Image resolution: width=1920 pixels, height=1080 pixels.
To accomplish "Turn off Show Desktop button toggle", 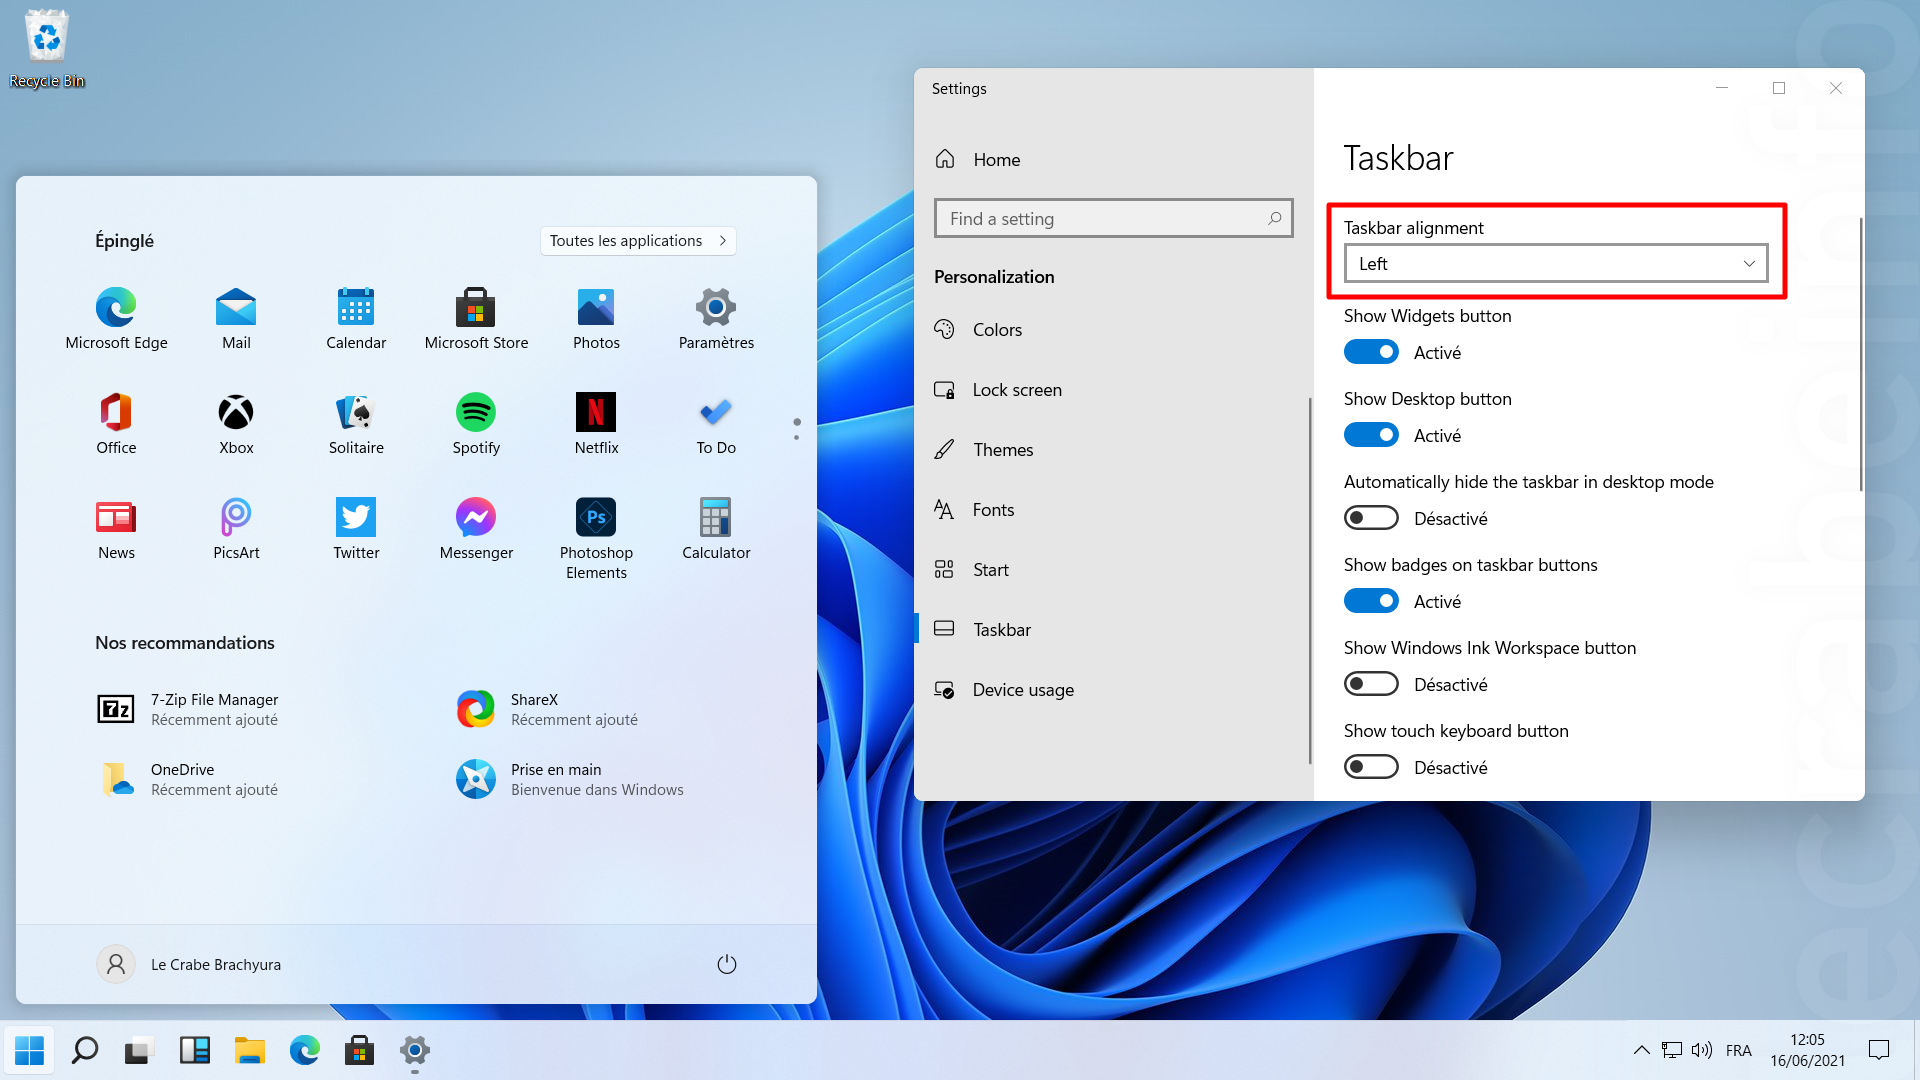I will [x=1371, y=435].
